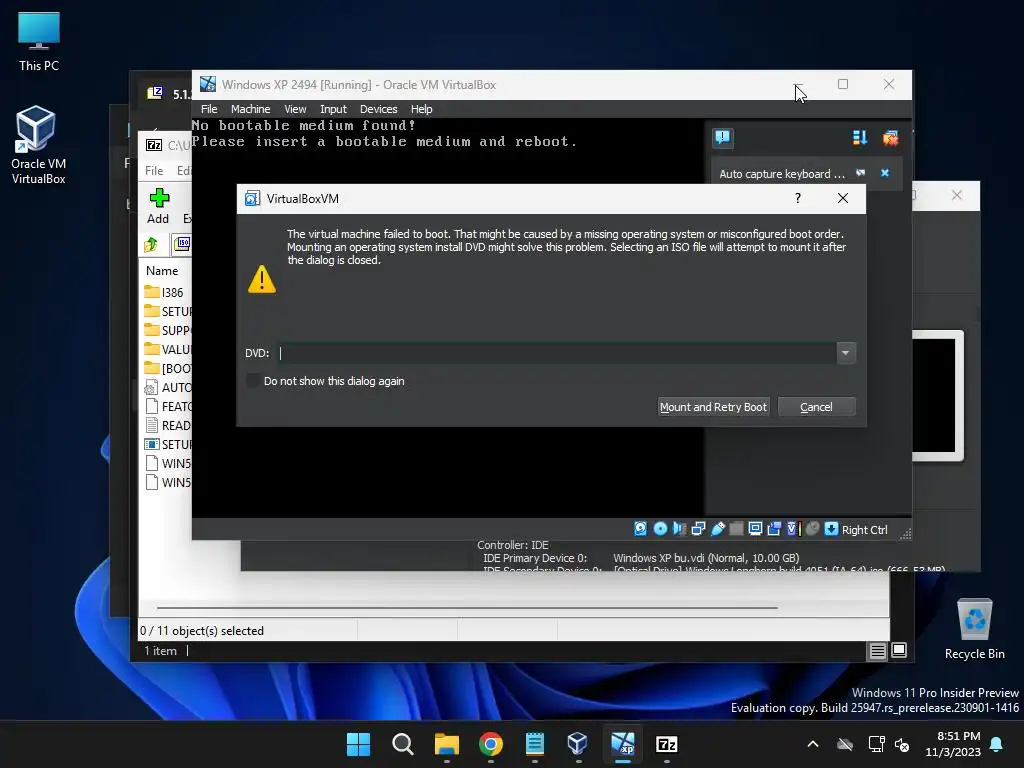This screenshot has height=768, width=1024.
Task: Click the recording indicator icon in VM status bar
Action: tap(774, 529)
